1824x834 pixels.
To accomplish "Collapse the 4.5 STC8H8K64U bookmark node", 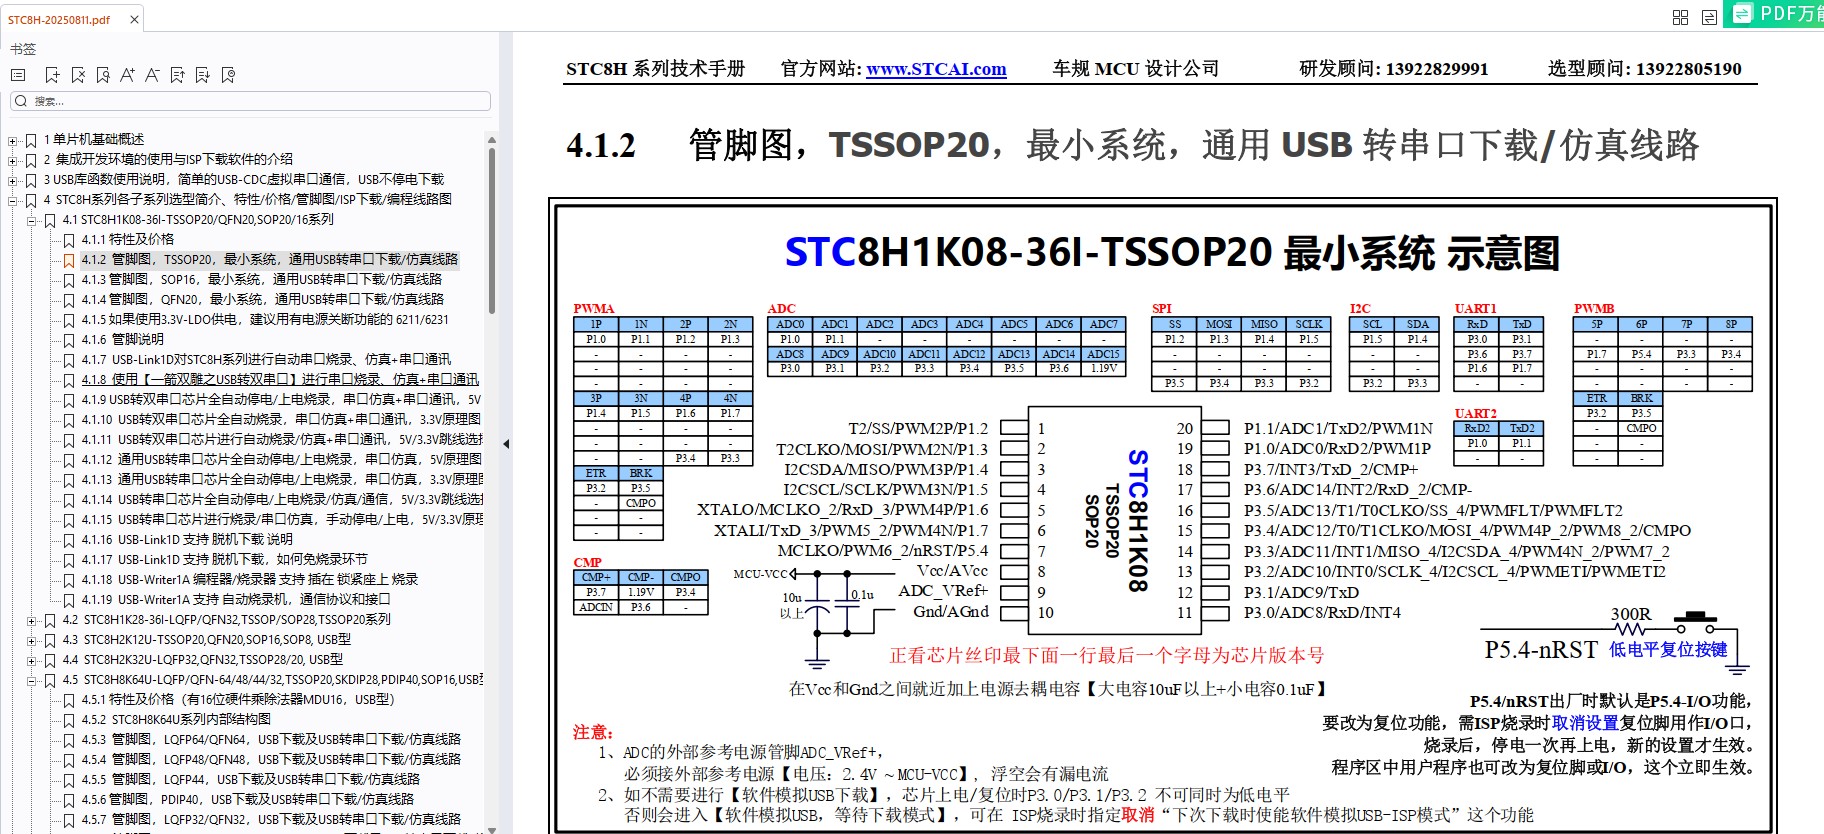I will click(32, 680).
